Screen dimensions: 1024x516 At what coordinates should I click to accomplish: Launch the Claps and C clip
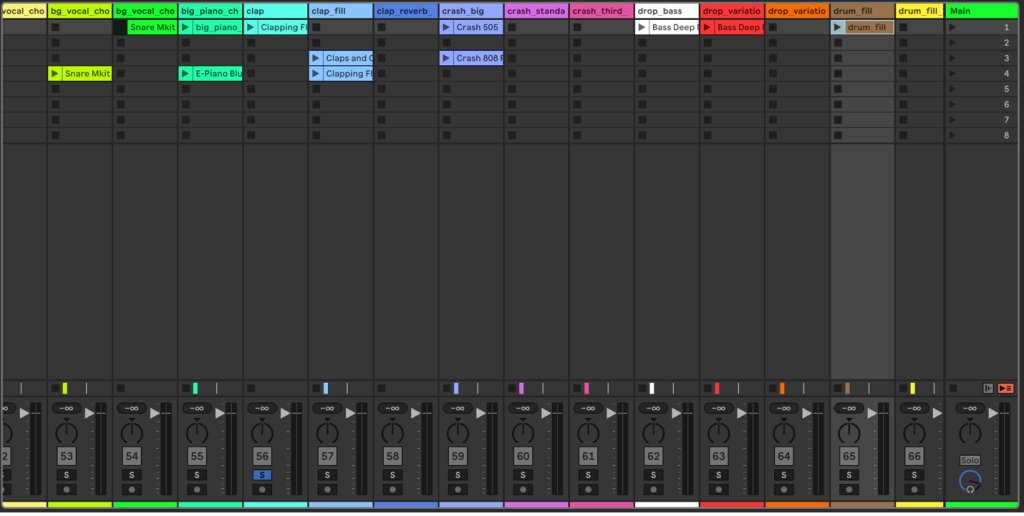pos(316,58)
